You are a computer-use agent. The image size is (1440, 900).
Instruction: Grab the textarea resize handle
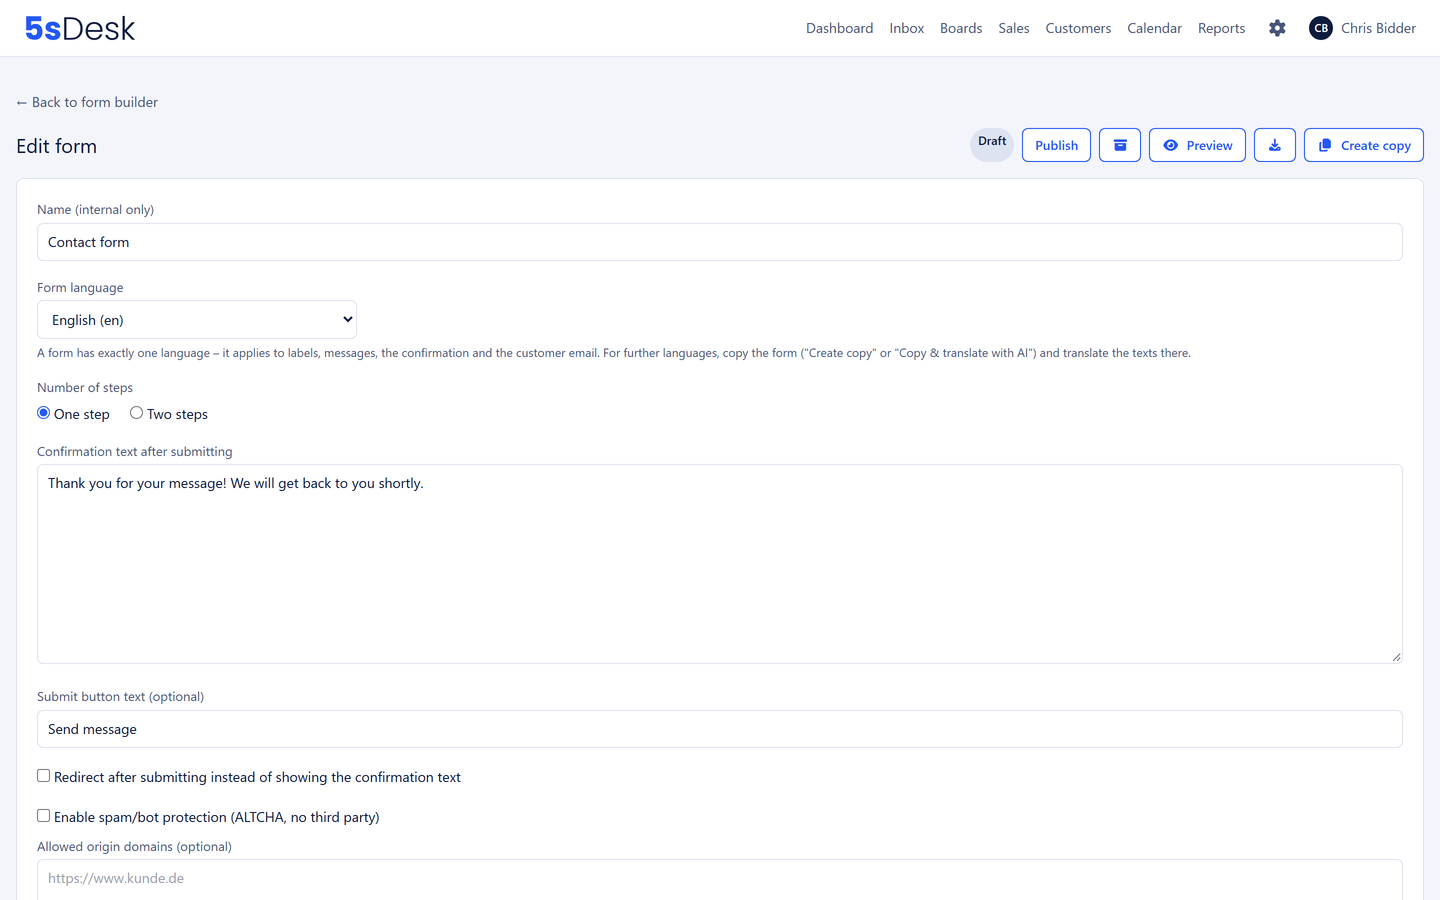[1396, 657]
